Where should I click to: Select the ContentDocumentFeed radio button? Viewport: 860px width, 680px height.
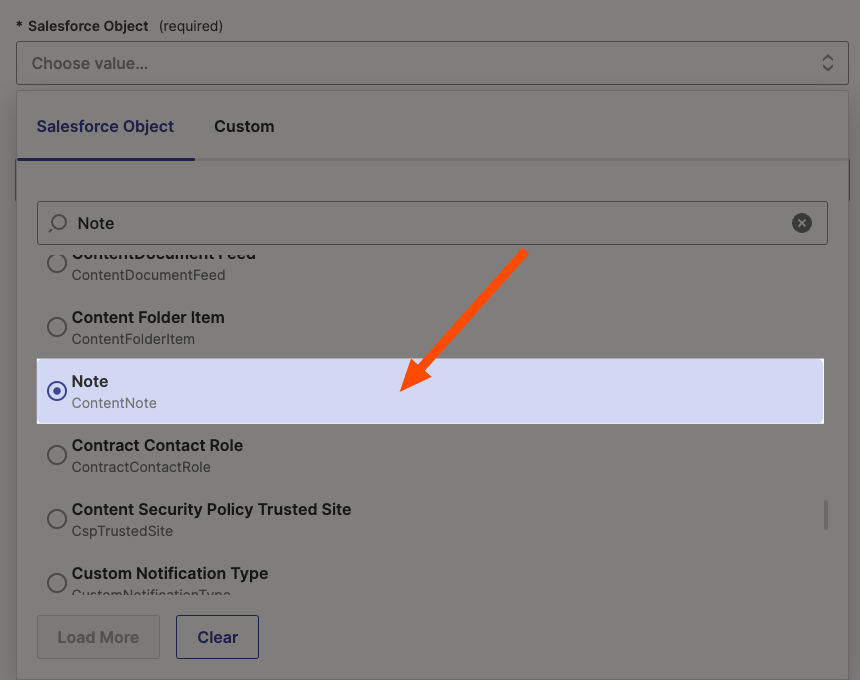tap(56, 263)
